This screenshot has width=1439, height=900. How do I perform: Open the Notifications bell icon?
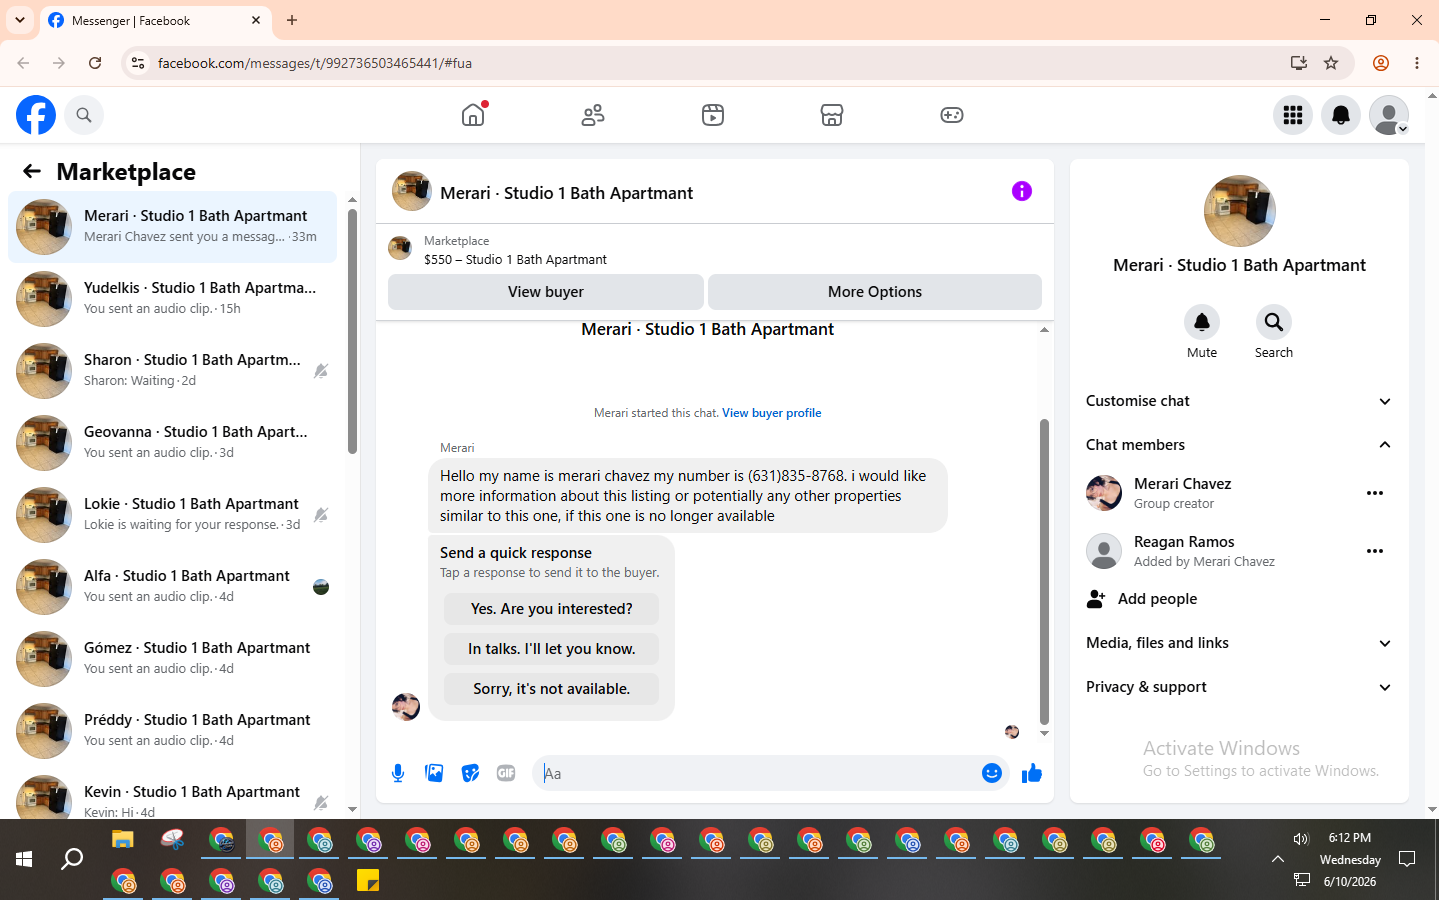coord(1341,115)
